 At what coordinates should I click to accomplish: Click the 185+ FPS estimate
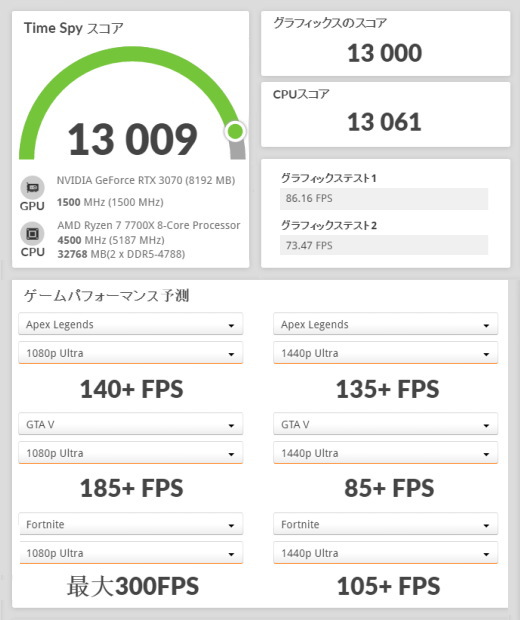pos(131,488)
